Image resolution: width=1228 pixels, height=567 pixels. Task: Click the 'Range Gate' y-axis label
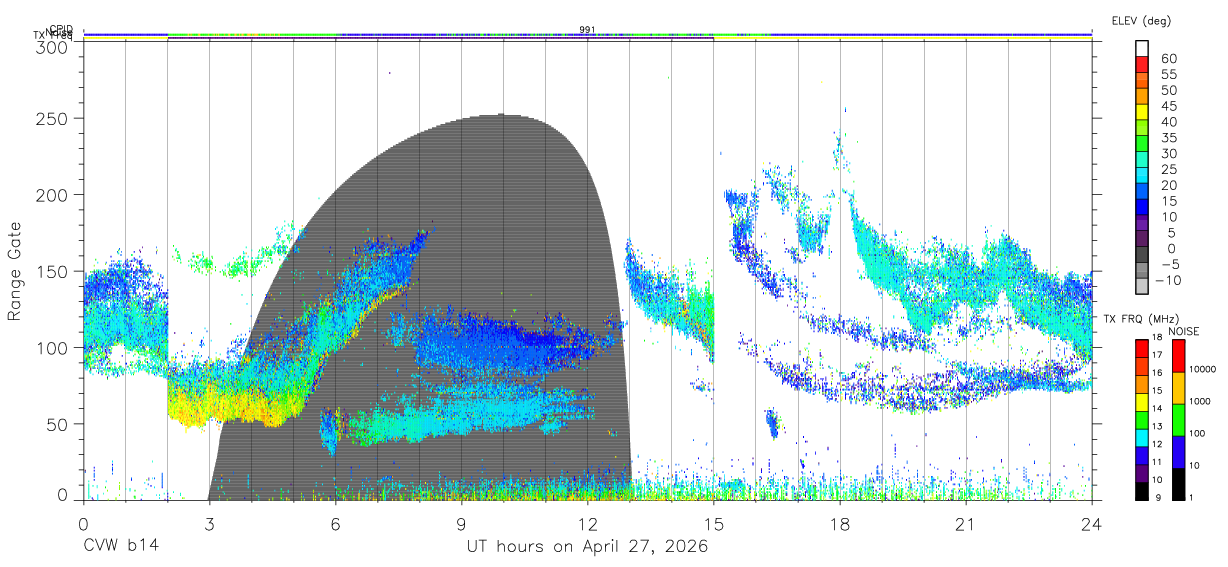click(15, 272)
